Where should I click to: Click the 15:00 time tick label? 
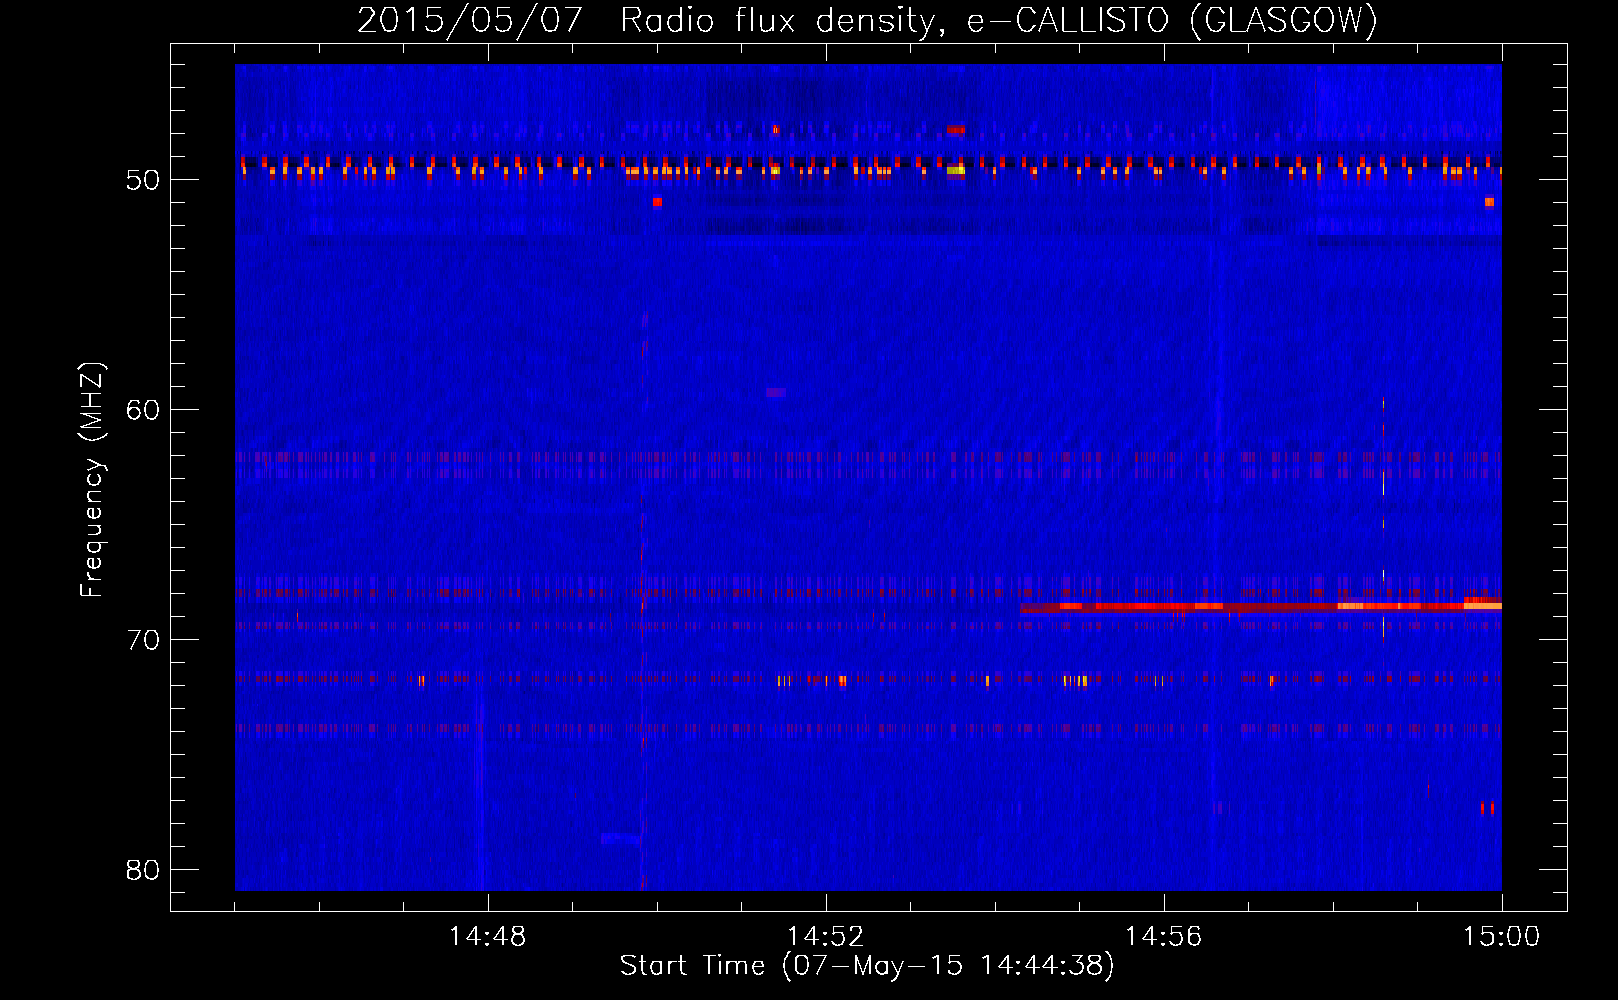(1501, 937)
